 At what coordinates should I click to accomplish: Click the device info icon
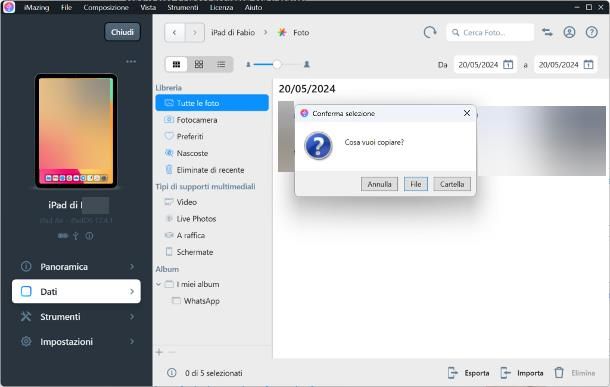[x=89, y=236]
